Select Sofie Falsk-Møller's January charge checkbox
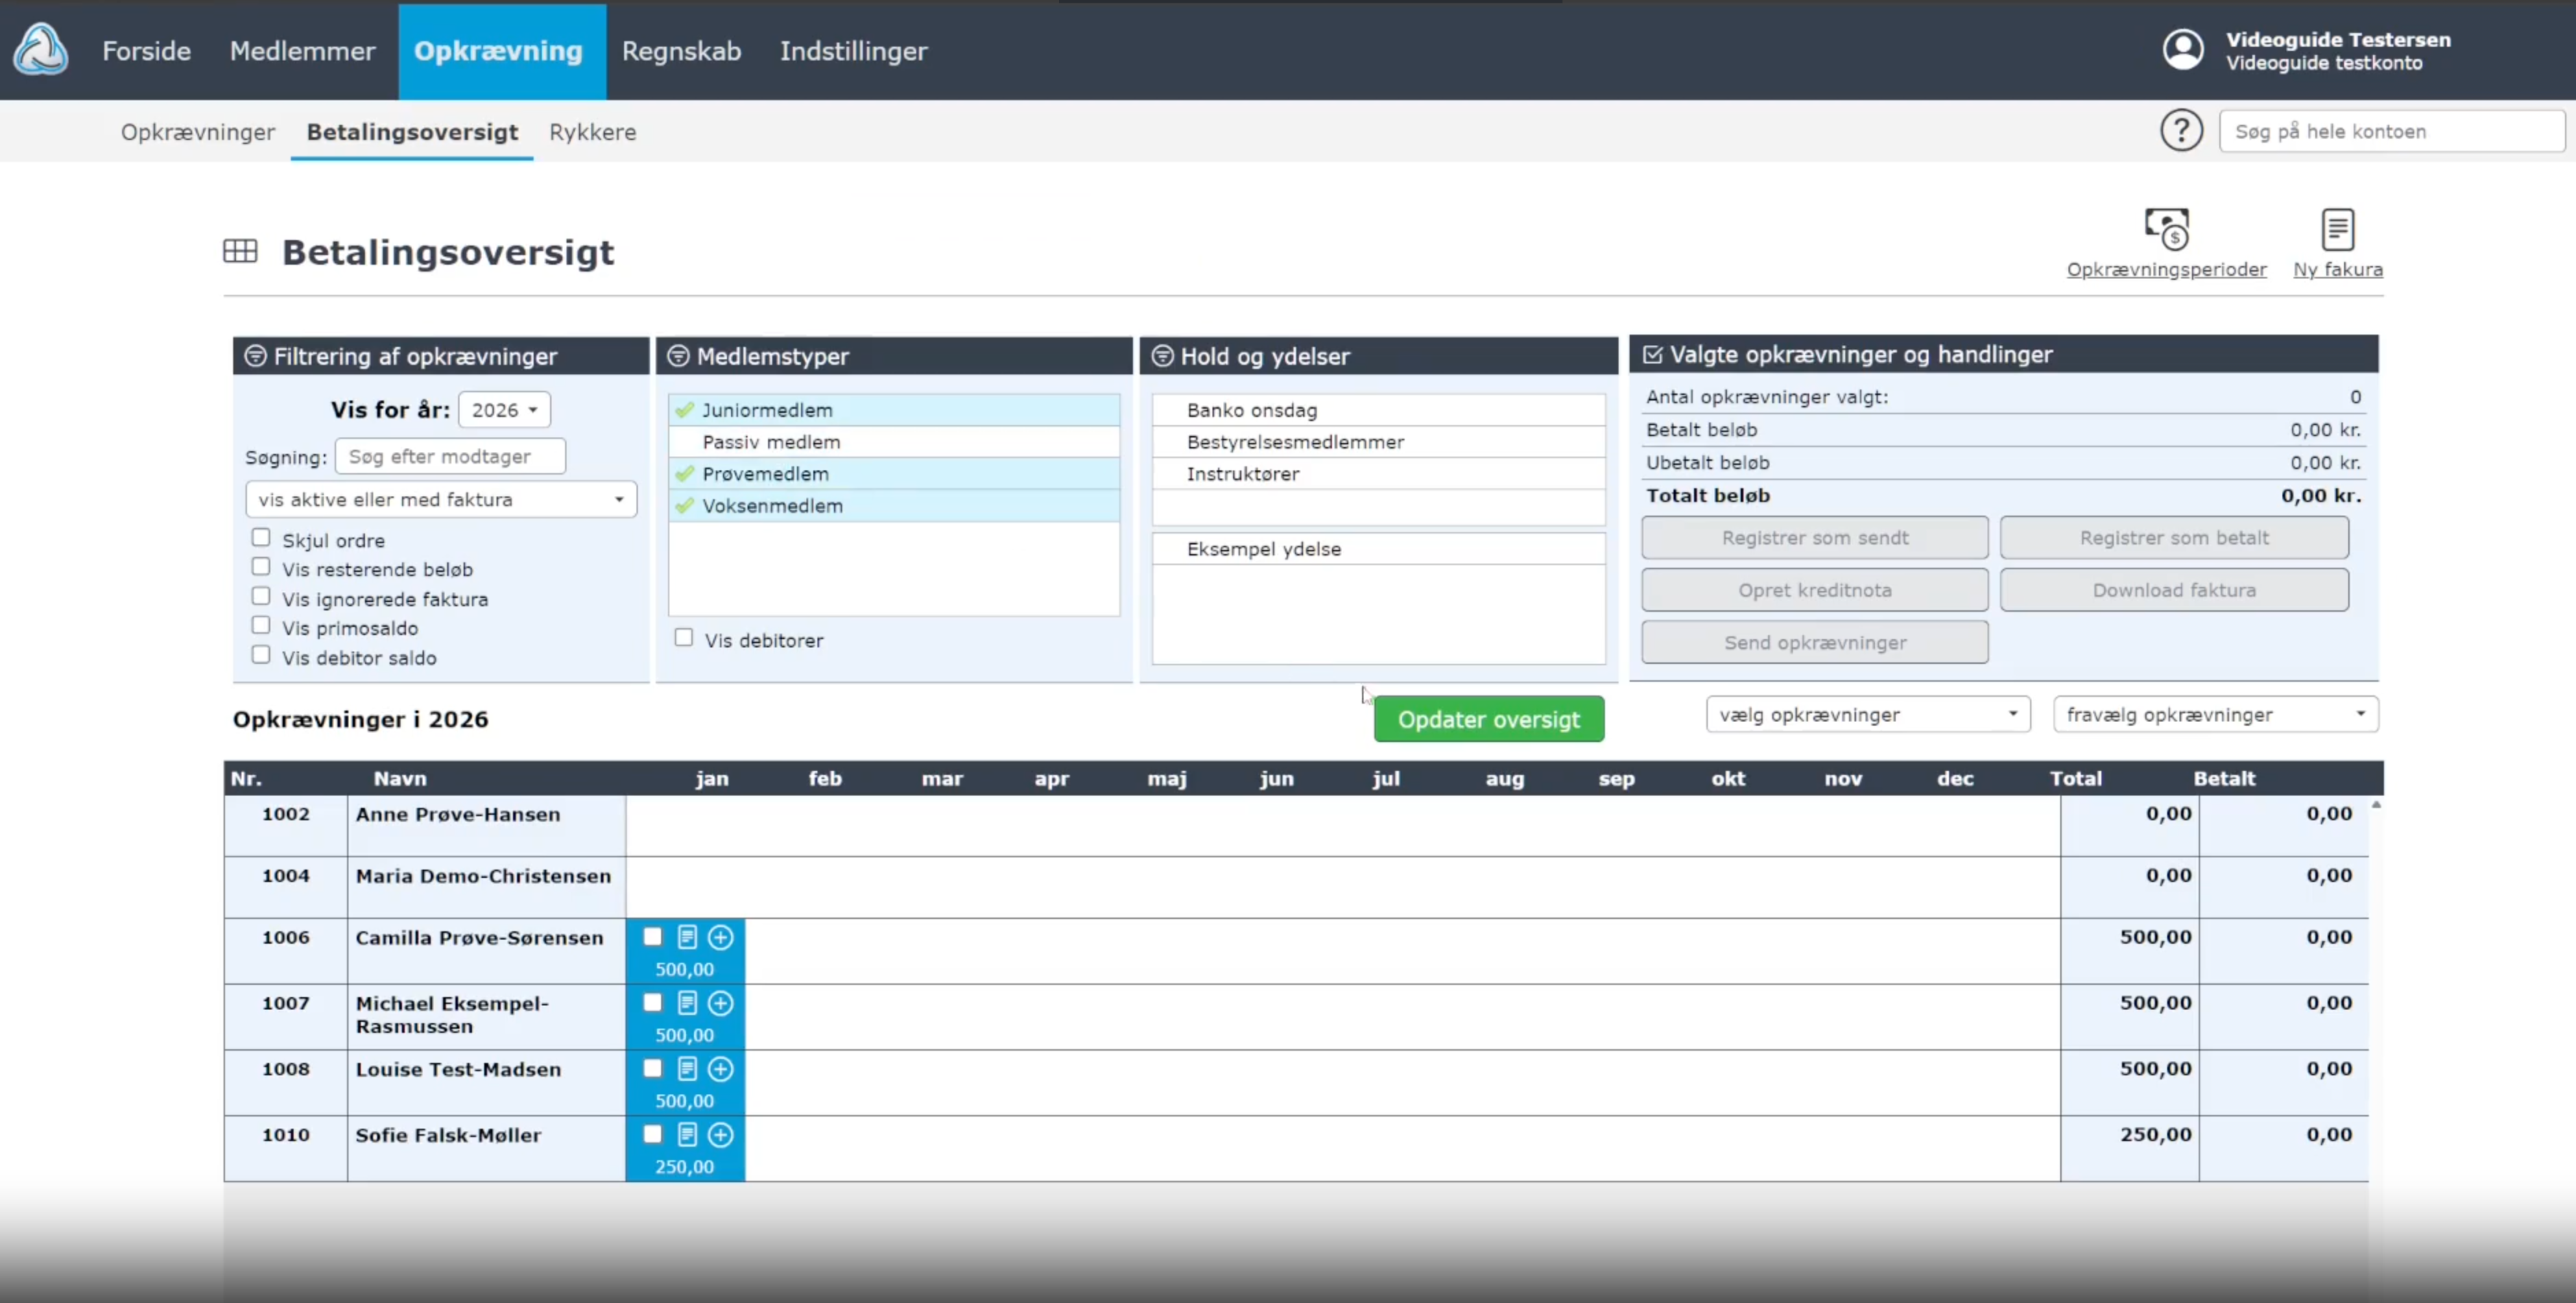The height and width of the screenshot is (1303, 2576). [653, 1134]
